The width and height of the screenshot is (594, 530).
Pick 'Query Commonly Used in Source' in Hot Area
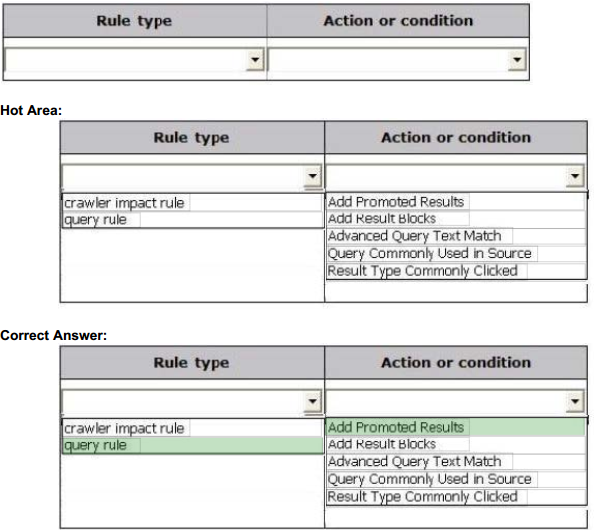pos(456,253)
